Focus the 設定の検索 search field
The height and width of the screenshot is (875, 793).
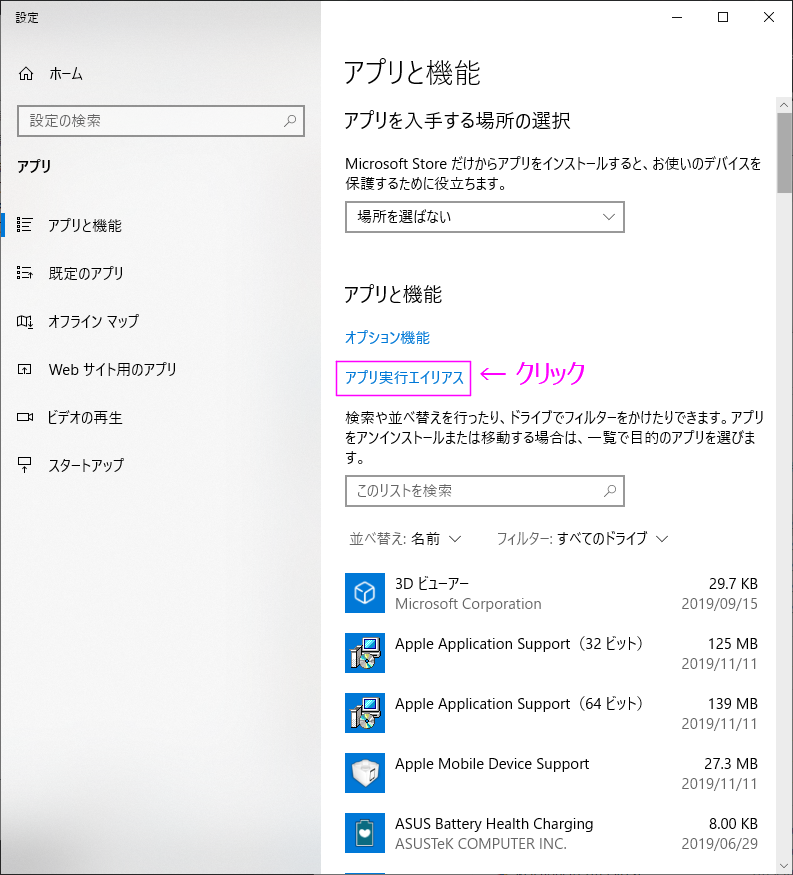pos(161,121)
